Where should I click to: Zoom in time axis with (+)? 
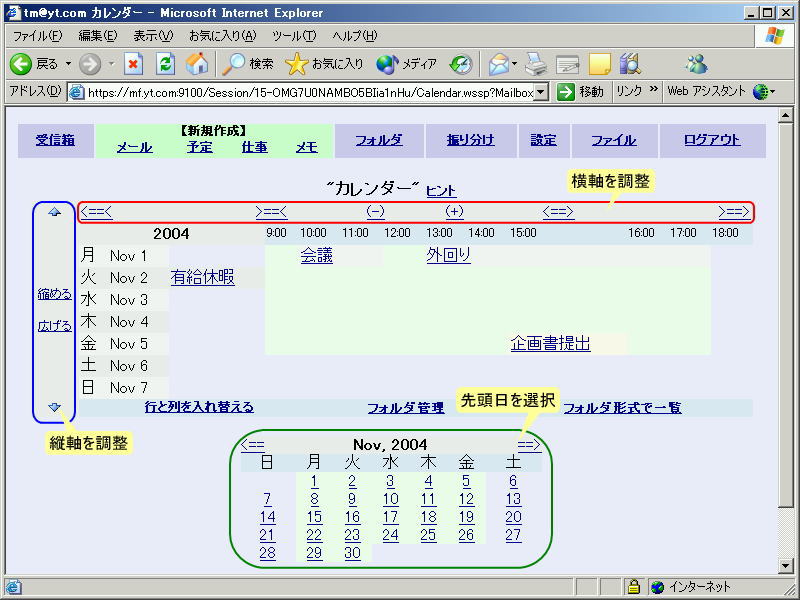coord(455,211)
